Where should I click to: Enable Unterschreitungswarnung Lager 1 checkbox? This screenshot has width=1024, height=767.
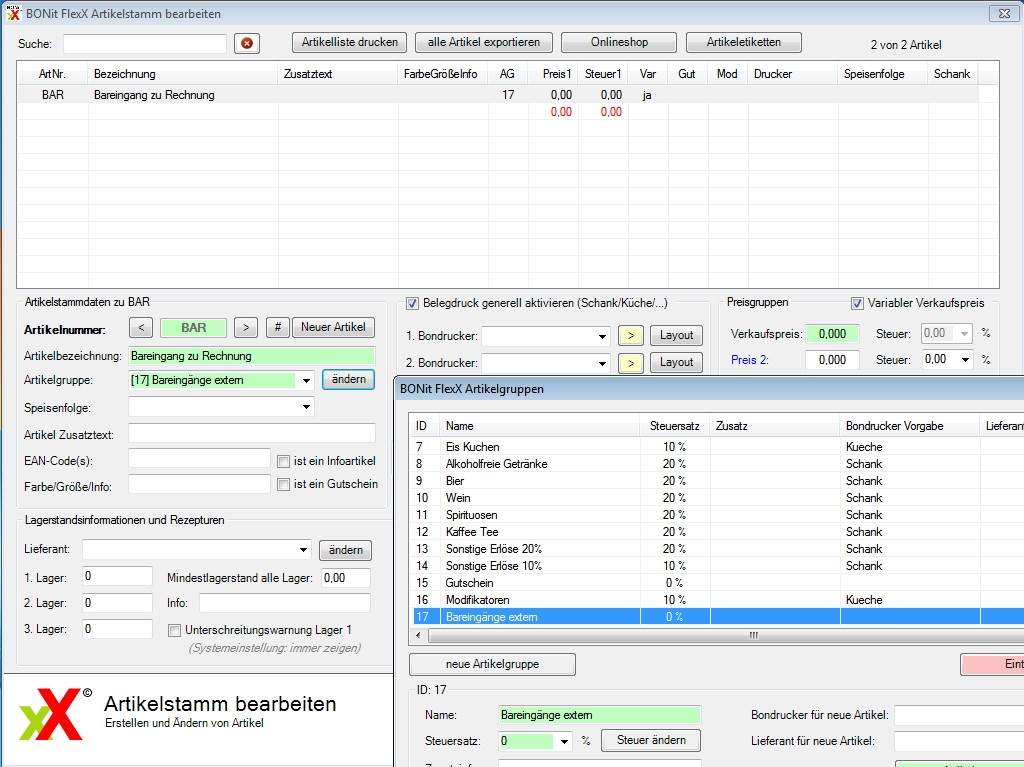coord(174,630)
